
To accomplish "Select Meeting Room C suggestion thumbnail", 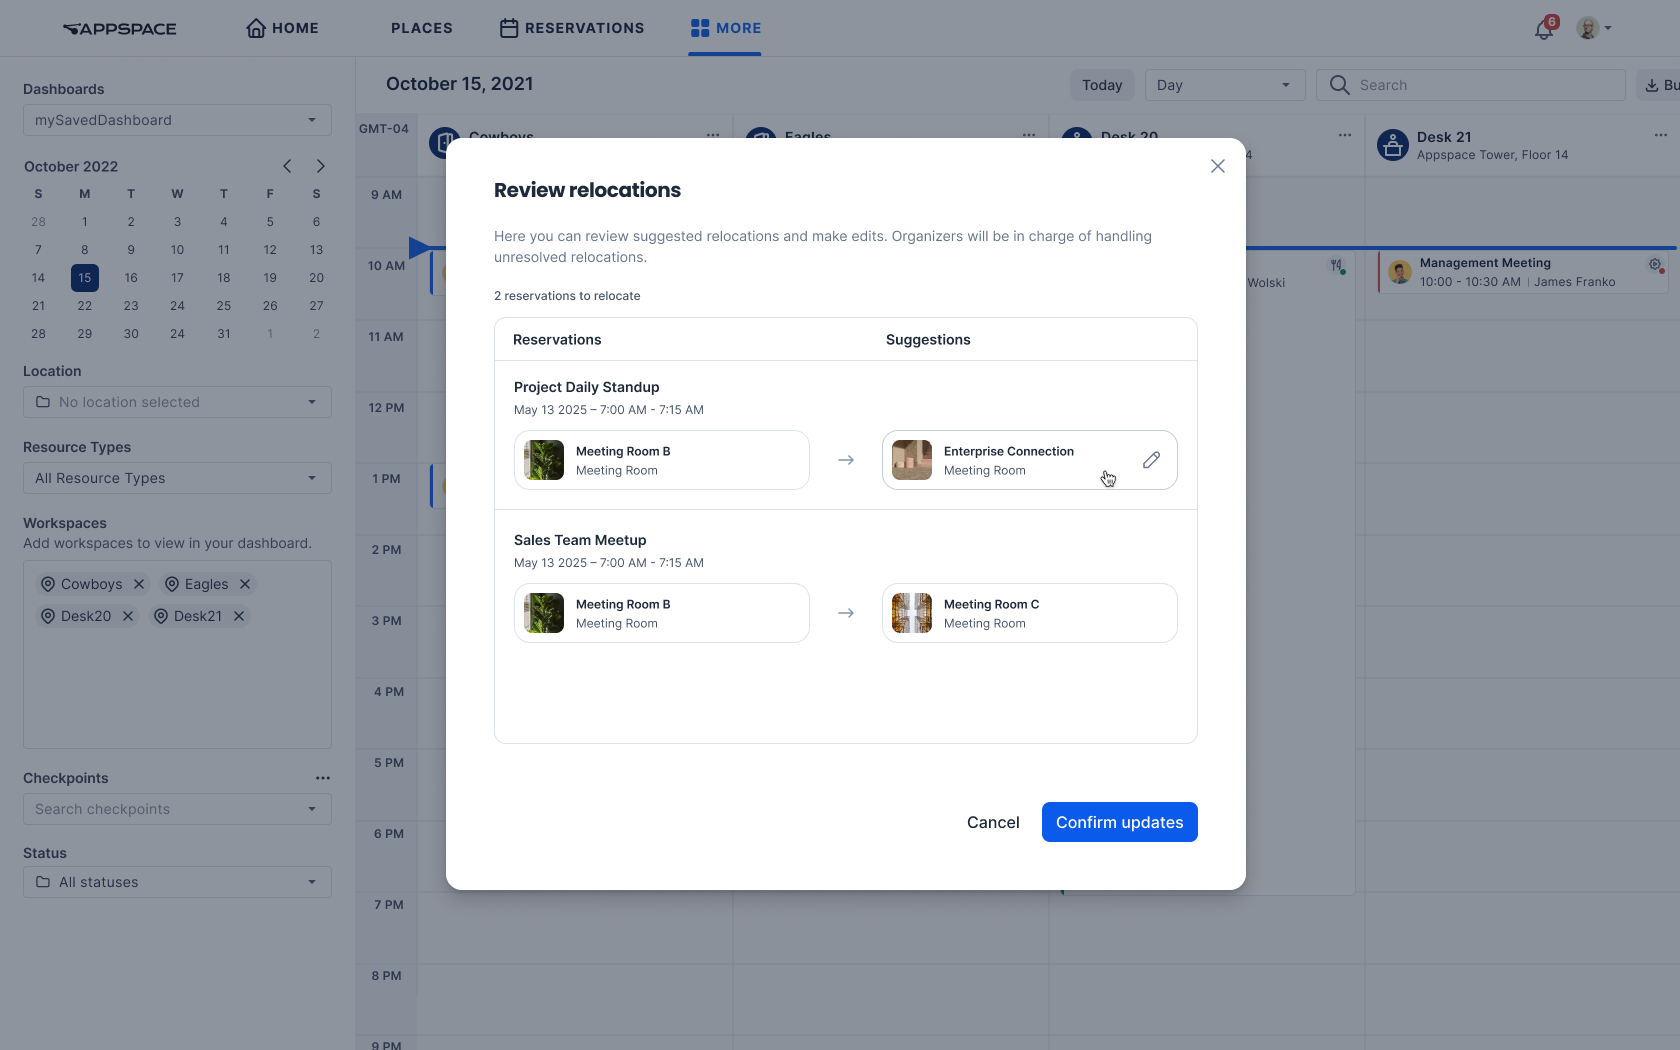I will pyautogui.click(x=912, y=613).
